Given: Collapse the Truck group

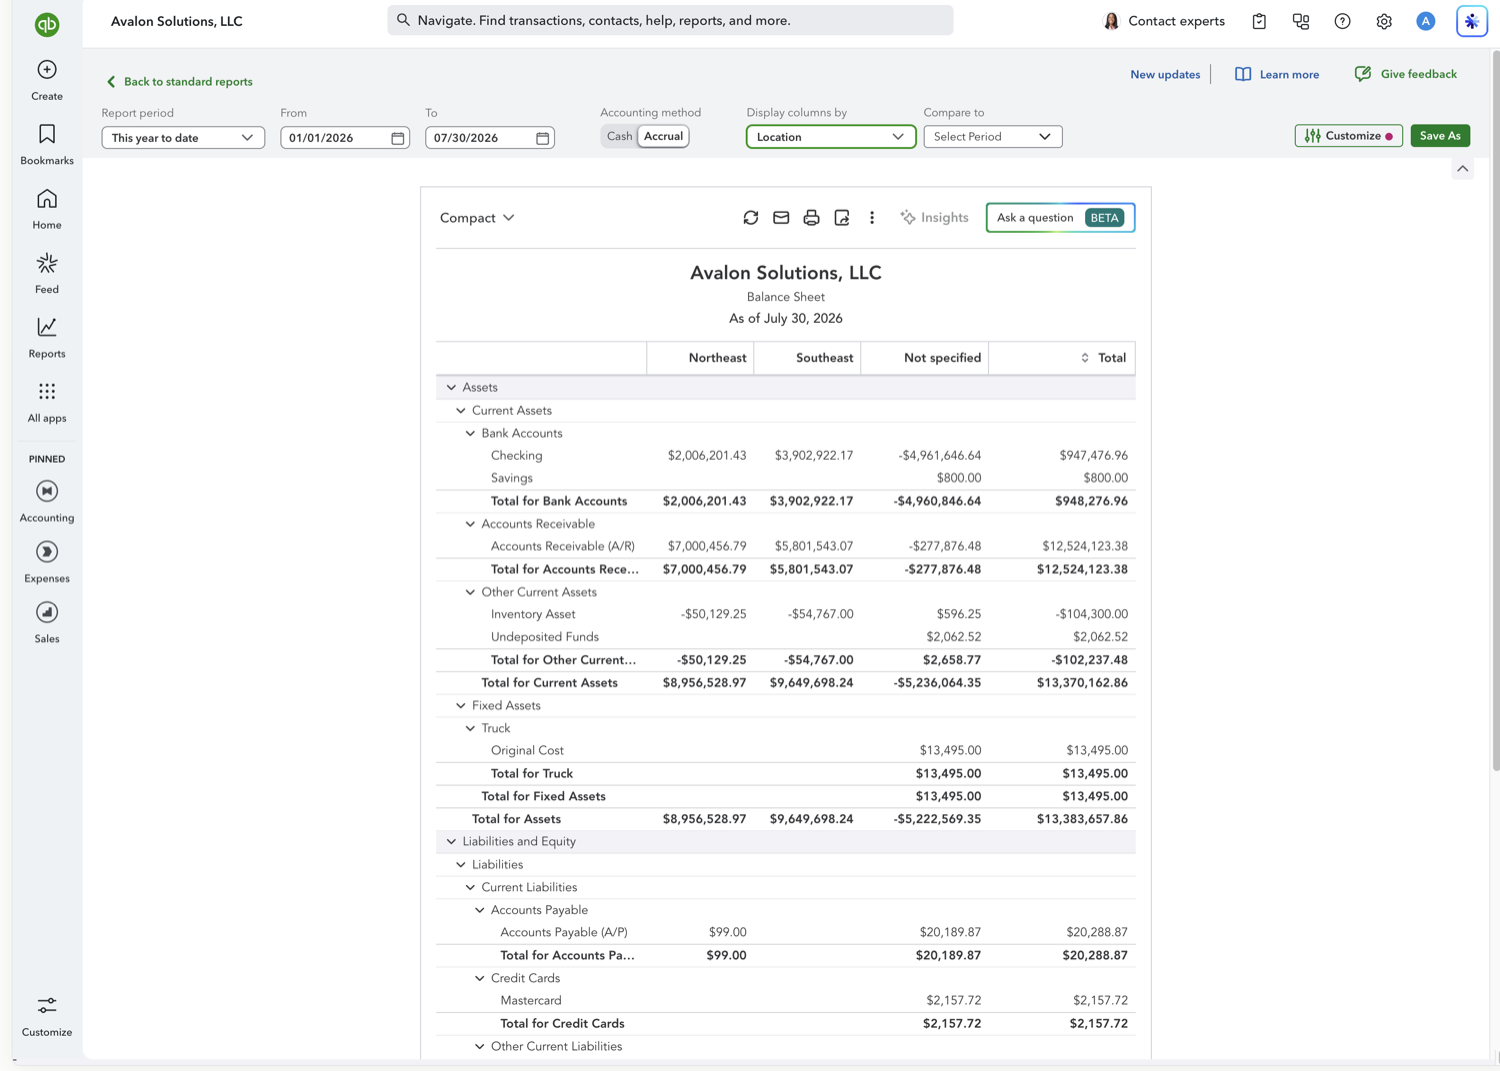Looking at the screenshot, I should 470,728.
